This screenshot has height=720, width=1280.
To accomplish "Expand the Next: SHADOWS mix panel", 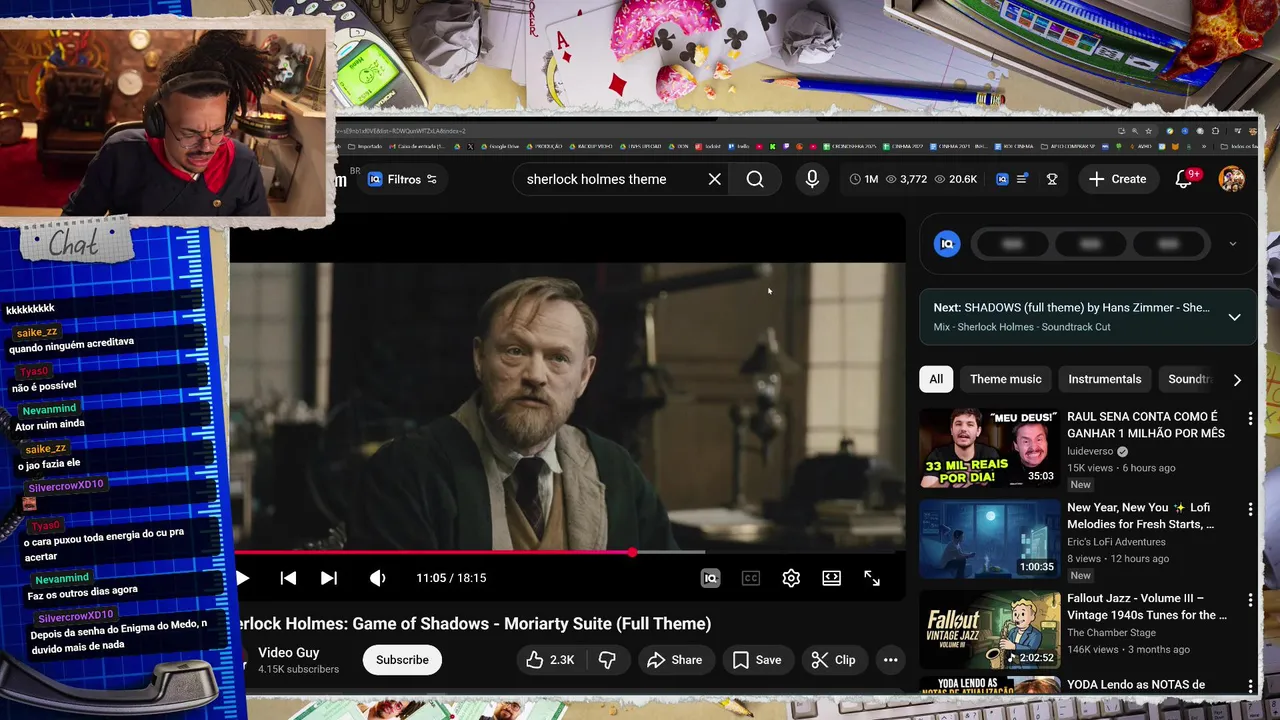I will click(1234, 317).
